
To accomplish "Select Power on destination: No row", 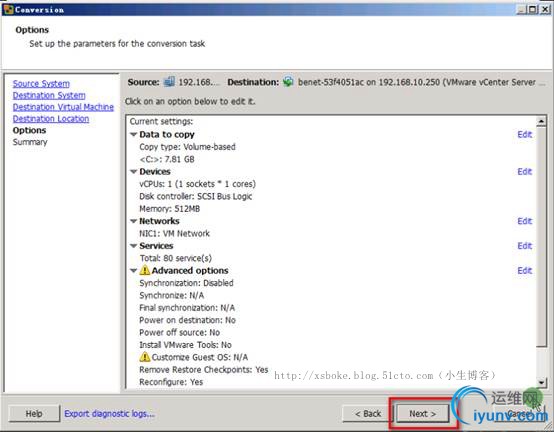I will (188, 320).
